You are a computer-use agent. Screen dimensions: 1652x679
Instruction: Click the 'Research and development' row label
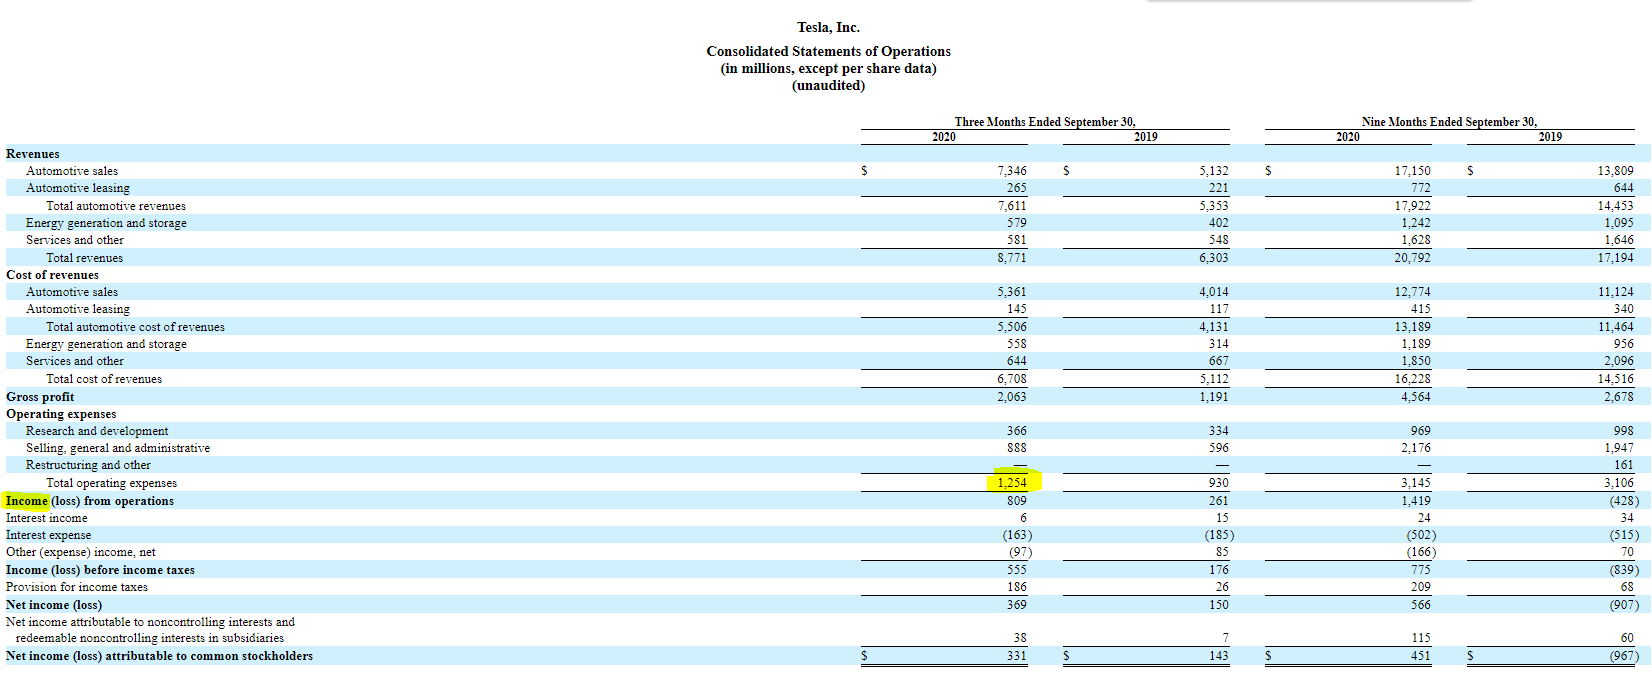(97, 431)
